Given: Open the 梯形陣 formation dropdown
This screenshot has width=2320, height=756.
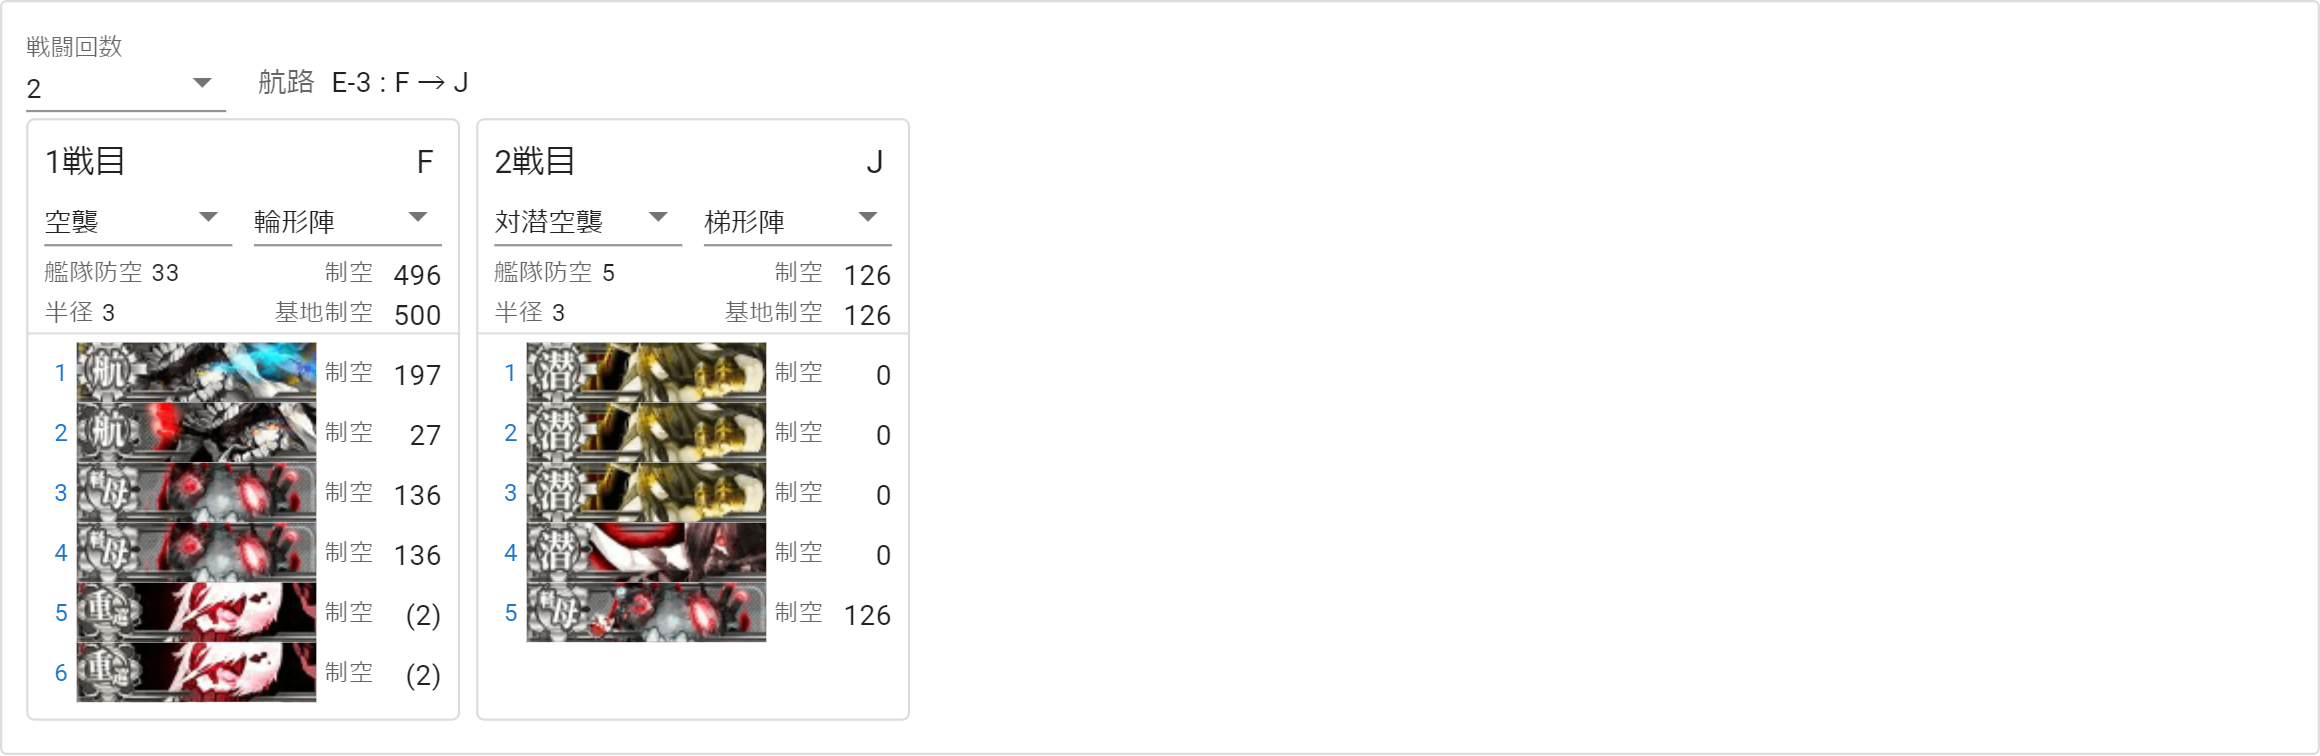Looking at the screenshot, I should coord(797,220).
